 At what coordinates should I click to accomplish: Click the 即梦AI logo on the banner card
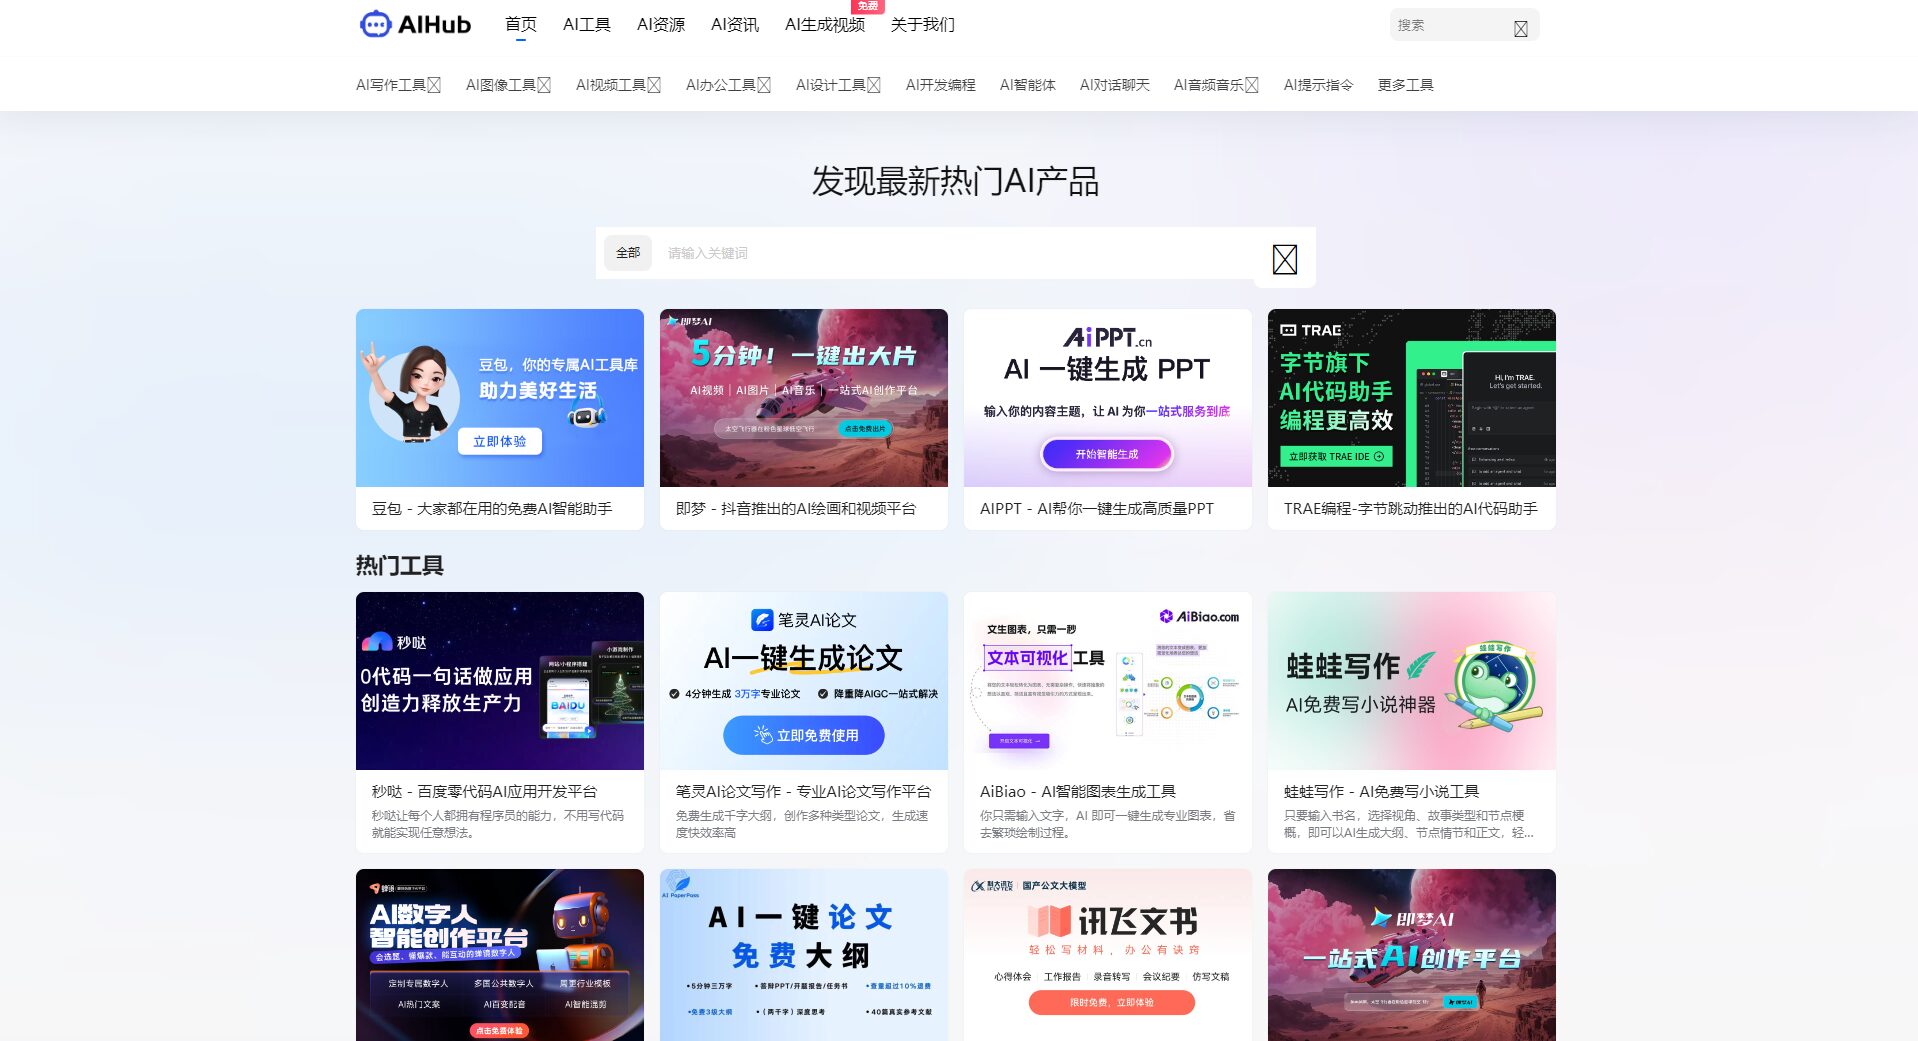point(690,323)
